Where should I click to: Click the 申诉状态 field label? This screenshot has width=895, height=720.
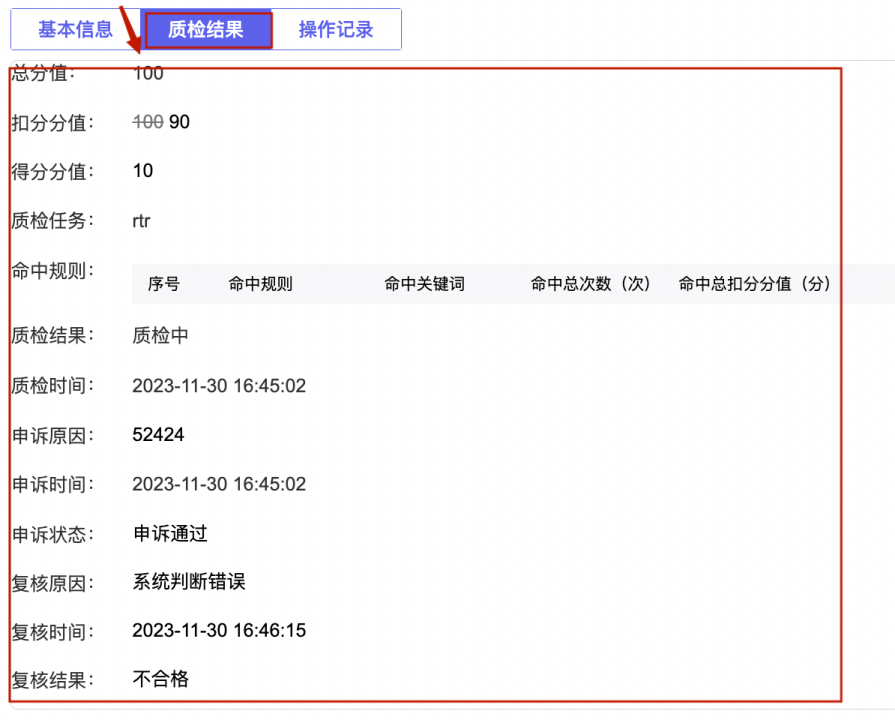53,534
